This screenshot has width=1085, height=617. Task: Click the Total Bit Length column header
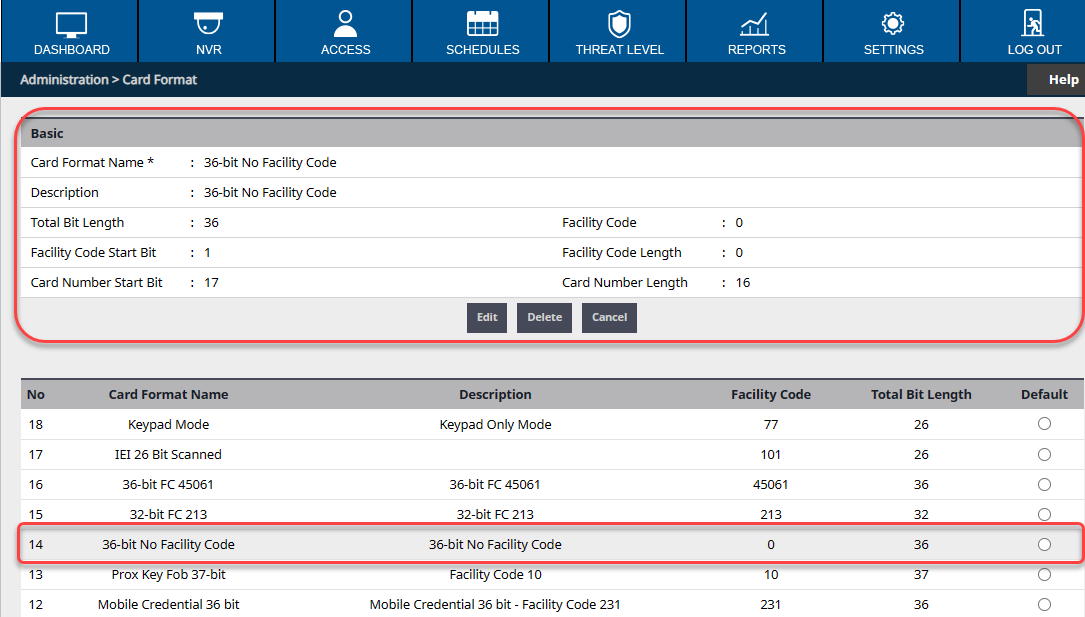pos(920,394)
